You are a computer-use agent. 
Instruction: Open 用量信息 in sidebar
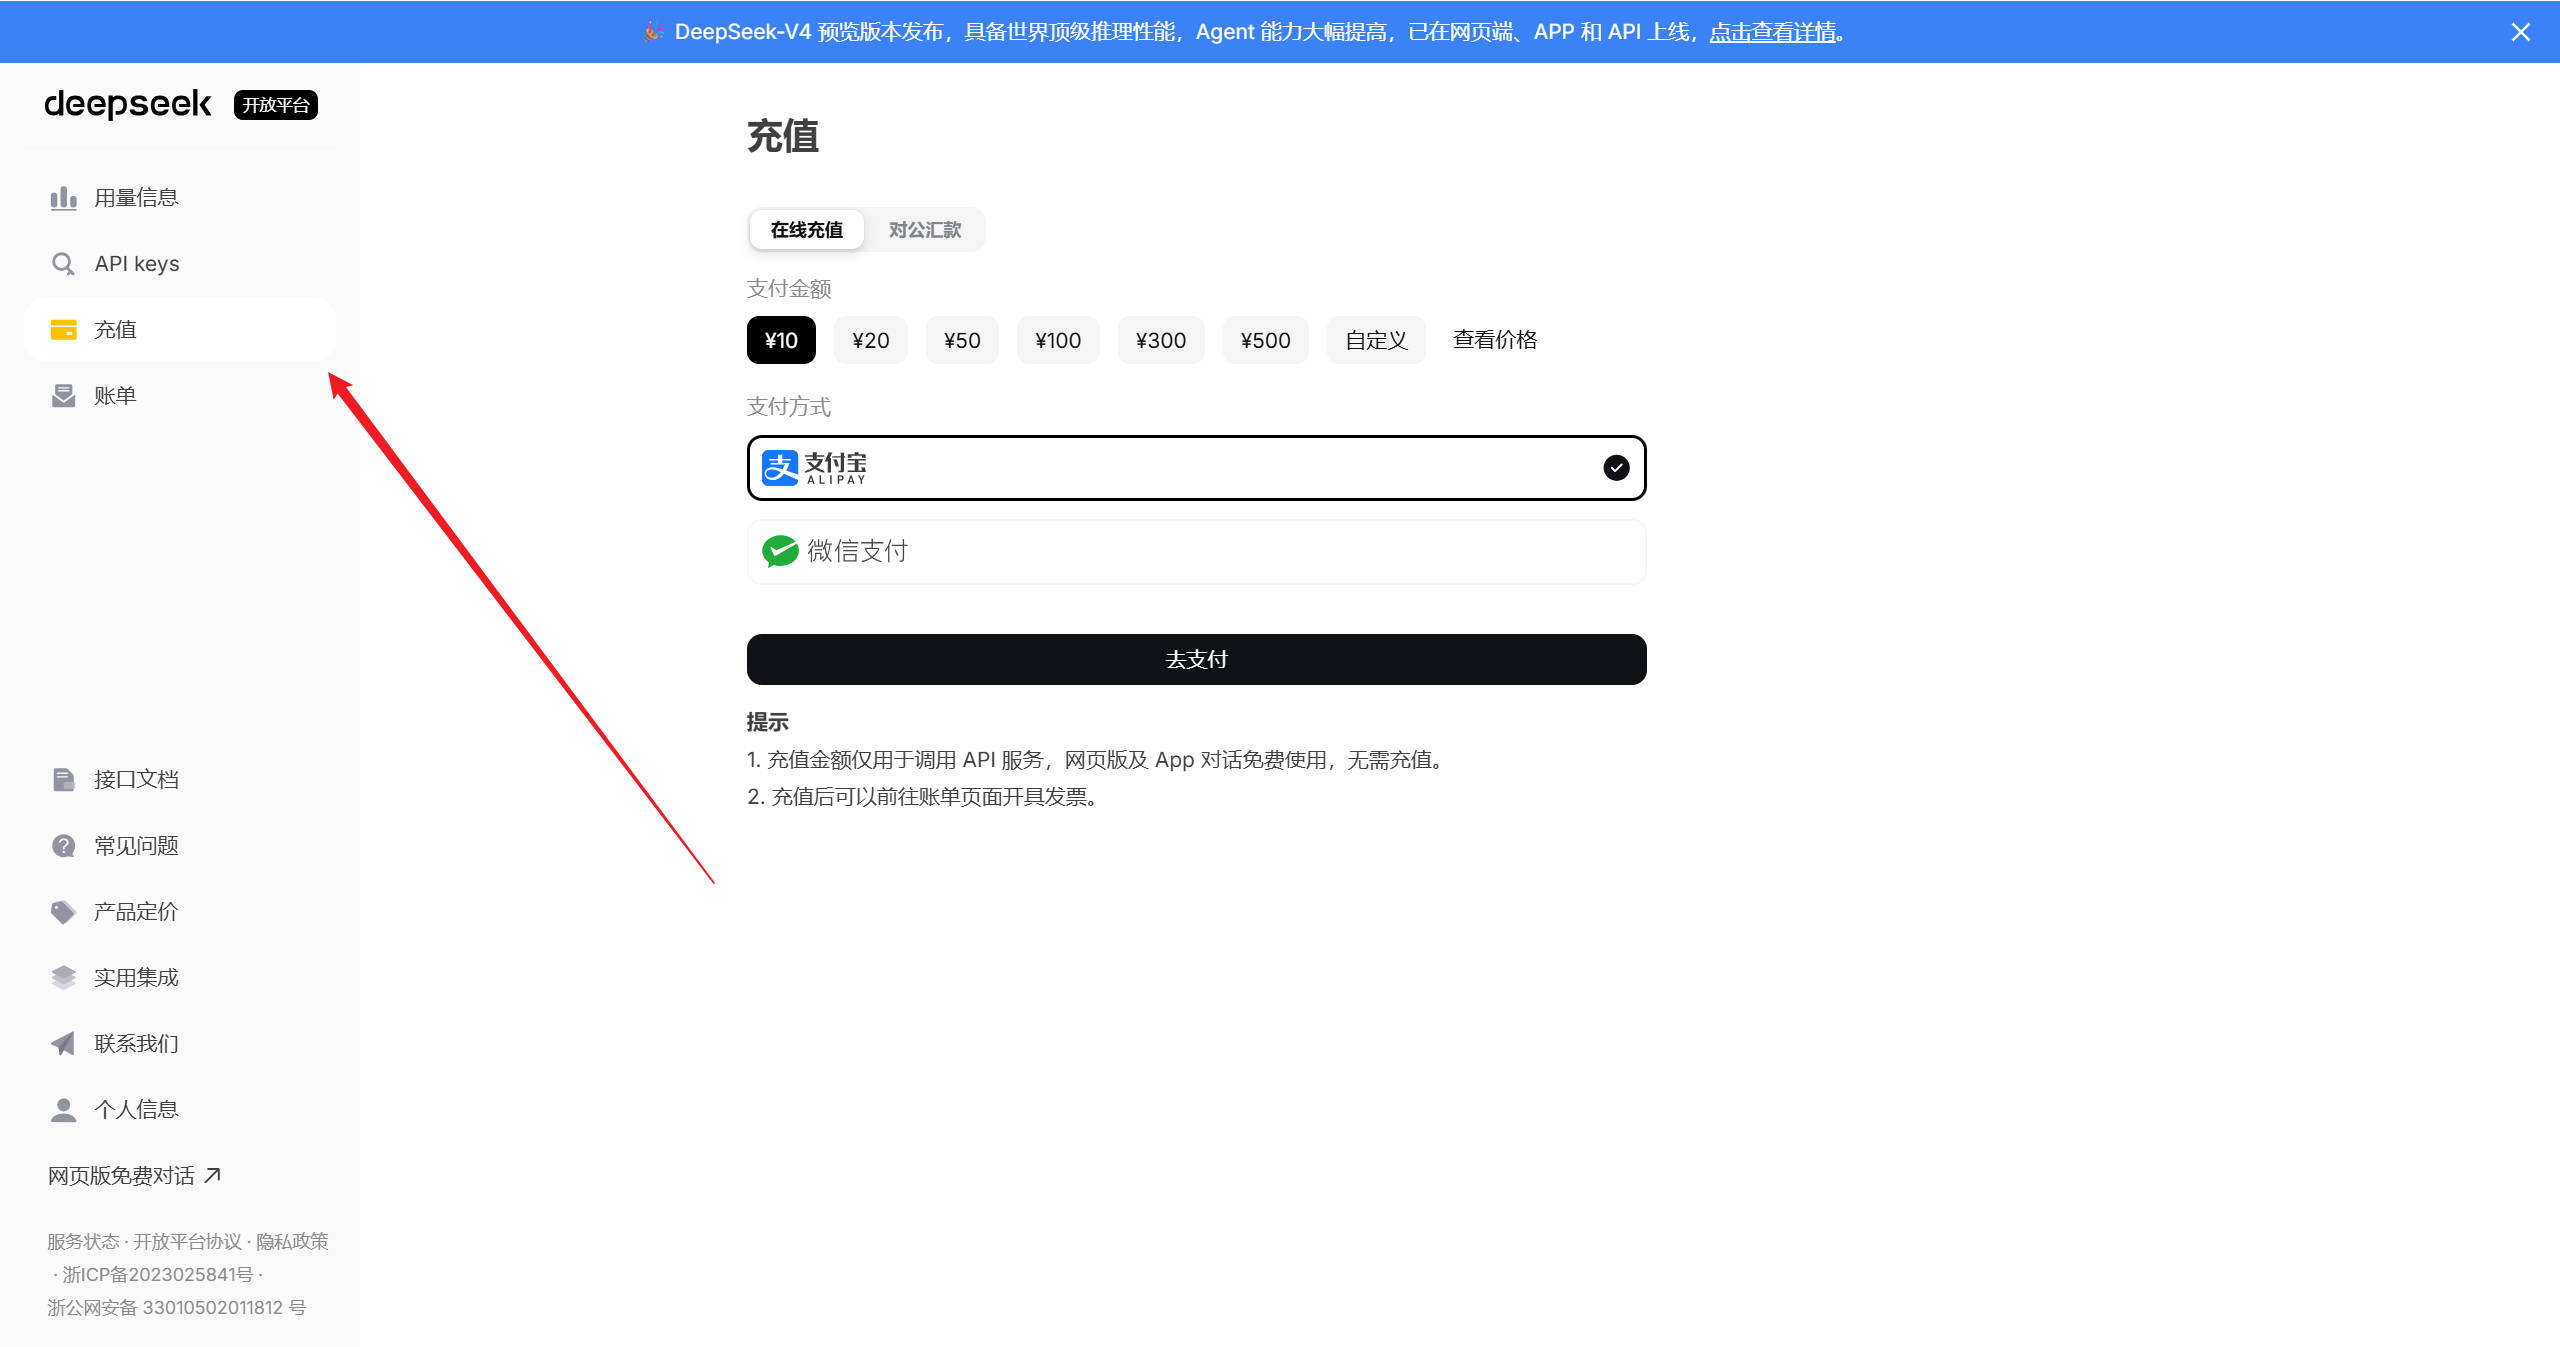click(180, 198)
